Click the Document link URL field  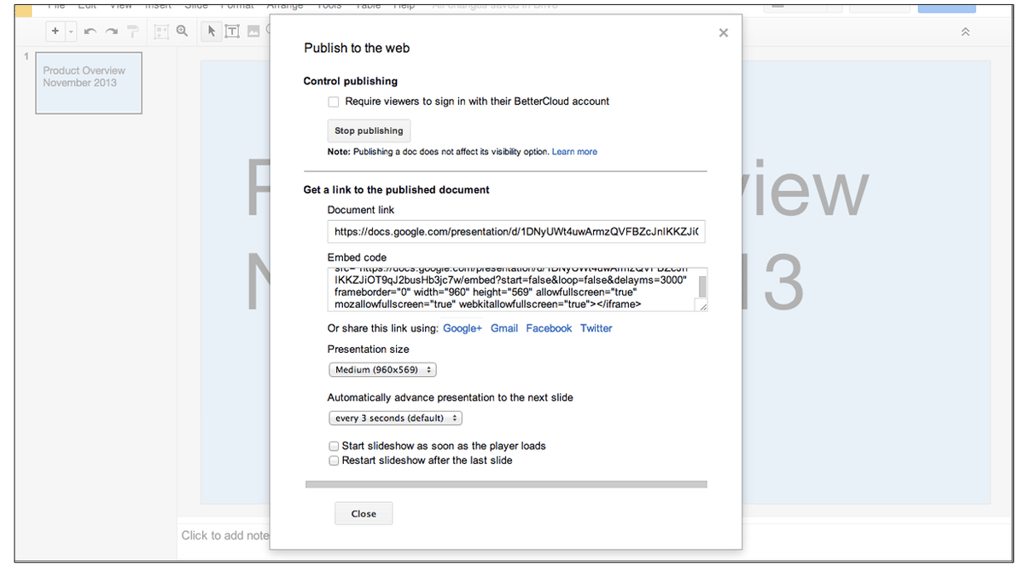tap(516, 232)
